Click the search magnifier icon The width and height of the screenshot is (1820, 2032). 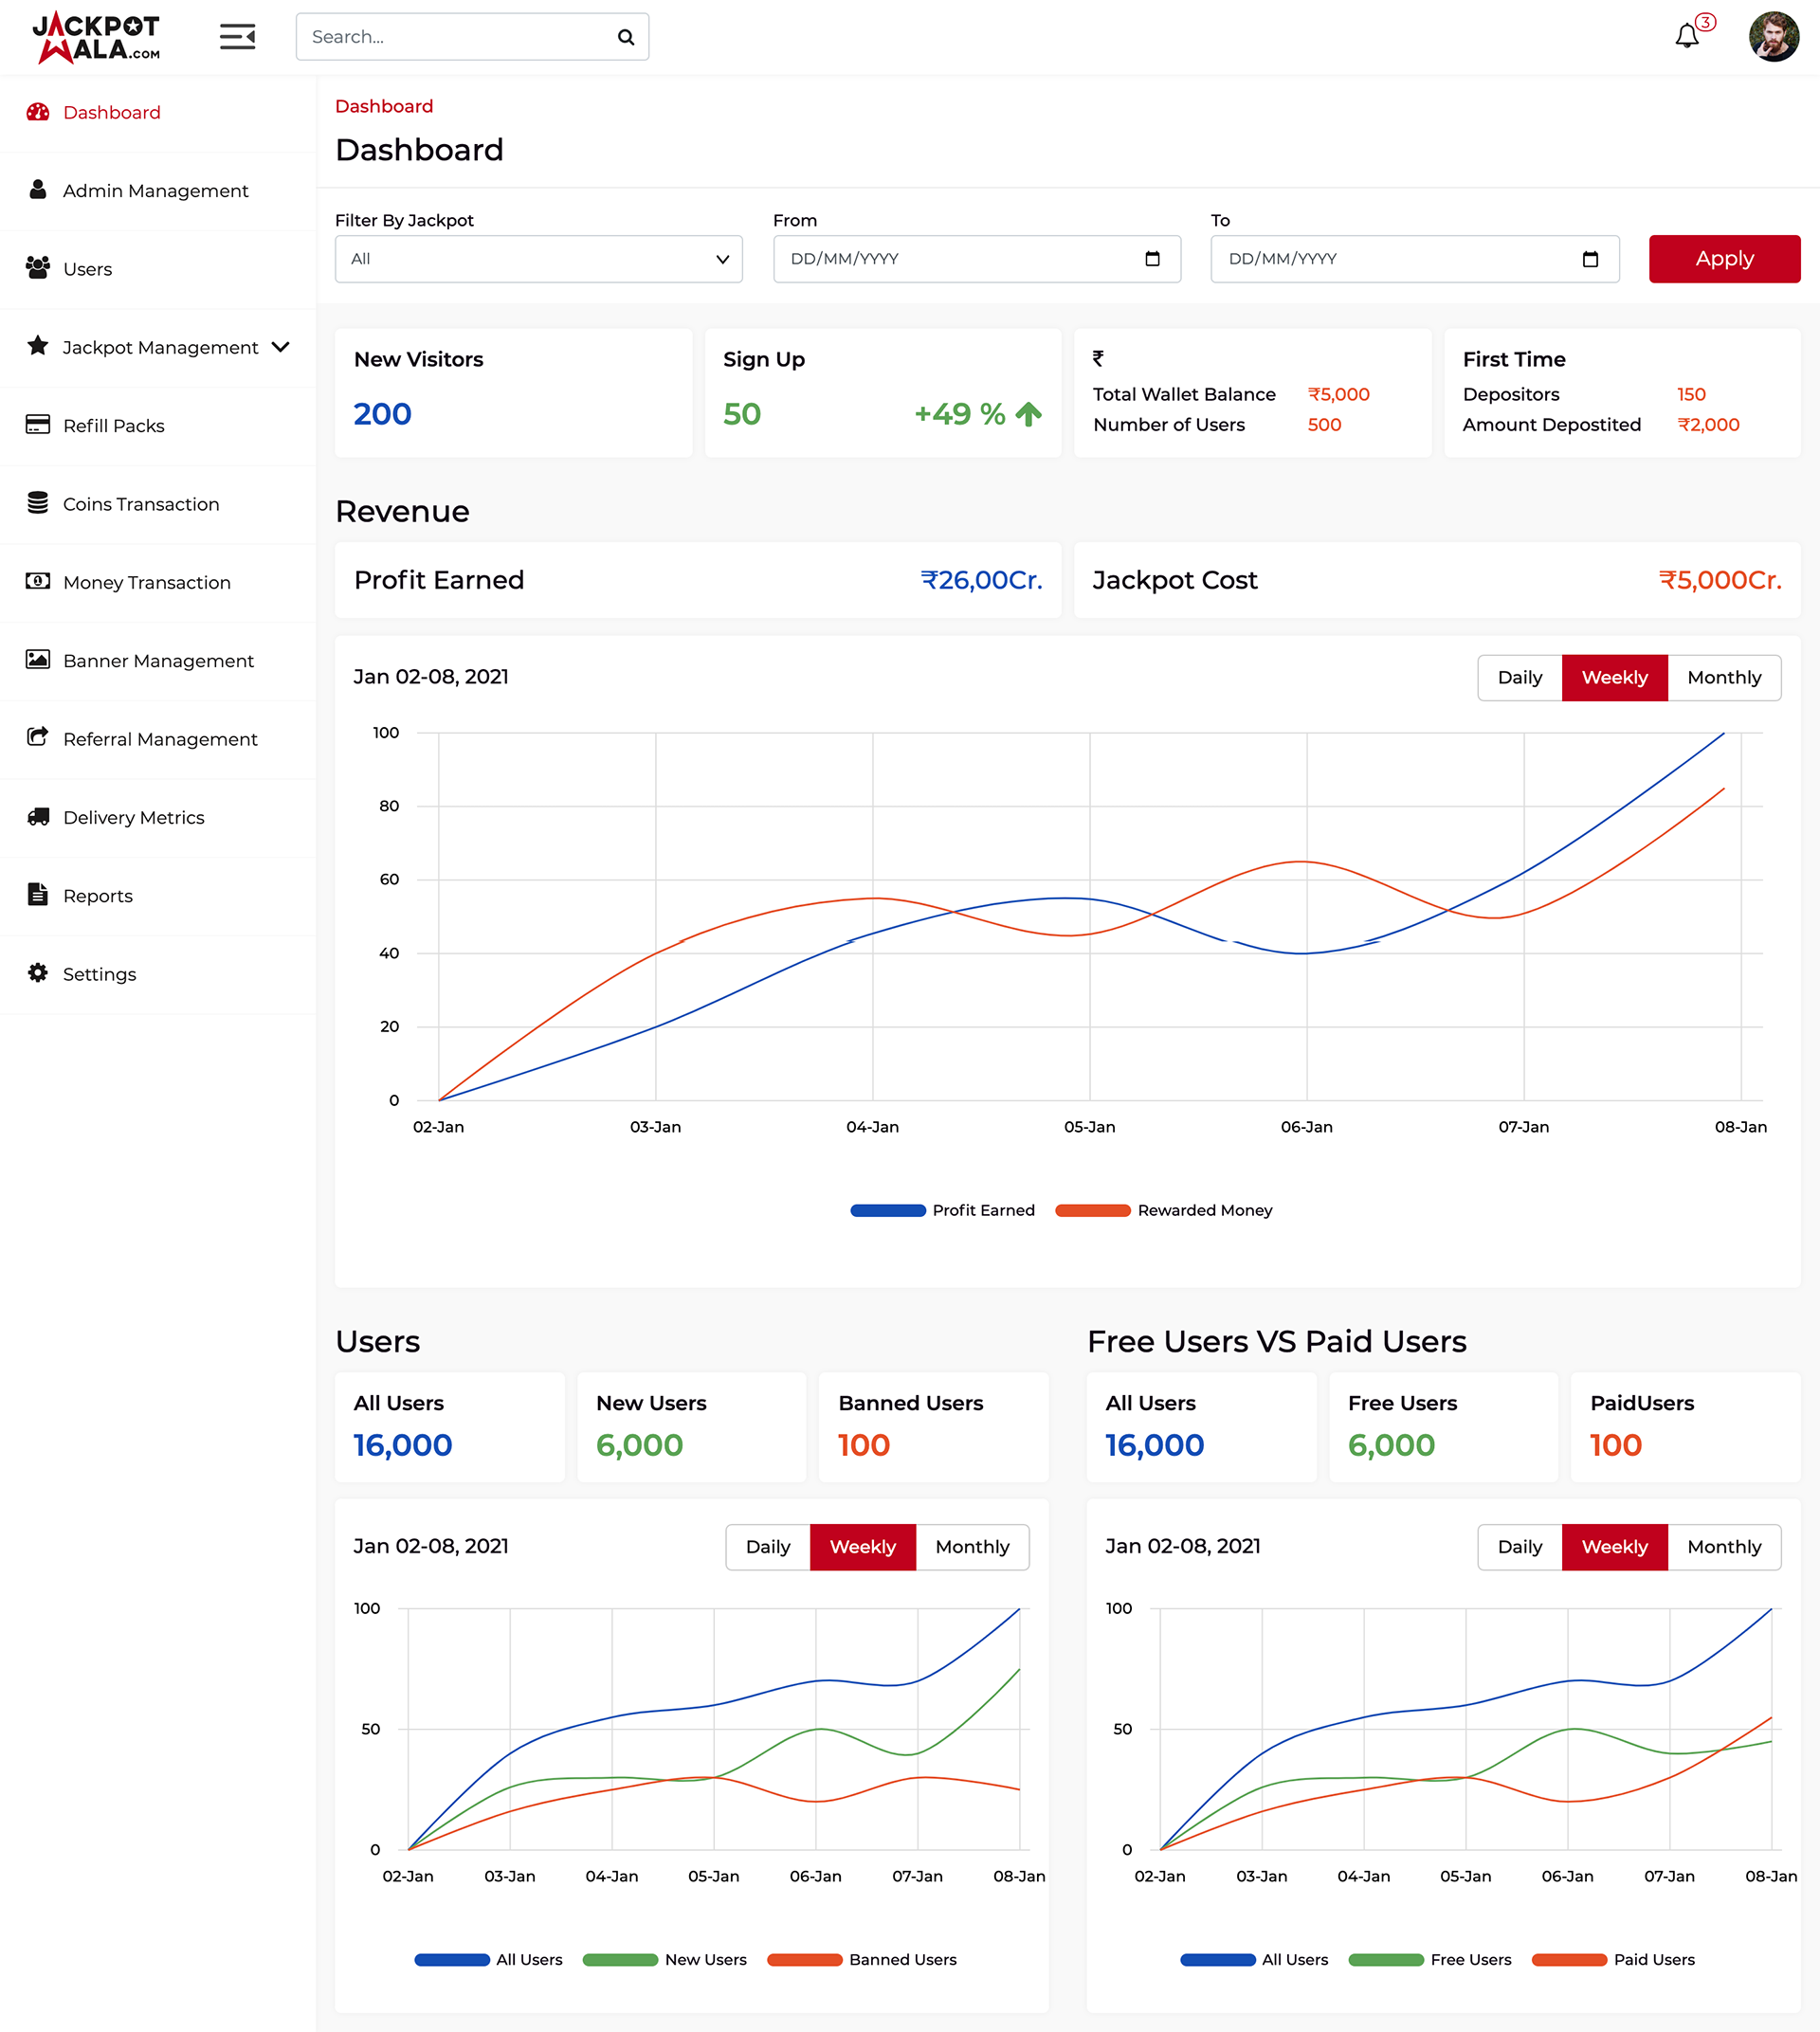pyautogui.click(x=626, y=37)
